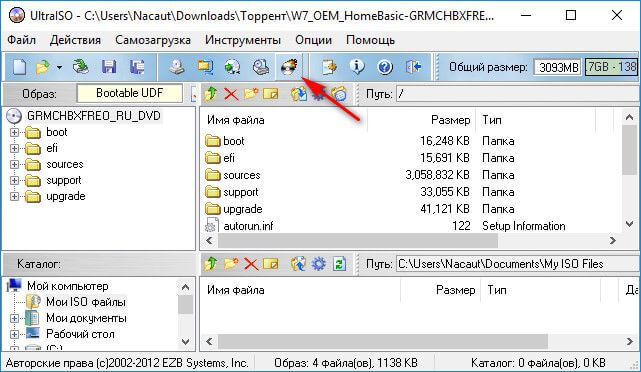Click the horizontal scrollbar of the image file list
The image size is (641, 372).
411,240
